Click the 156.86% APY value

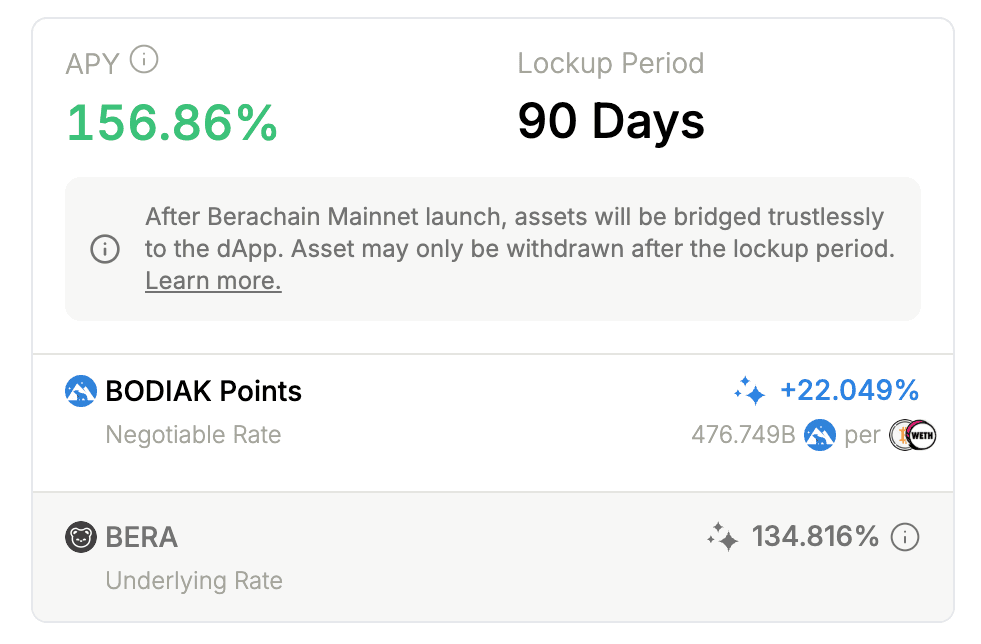(172, 123)
